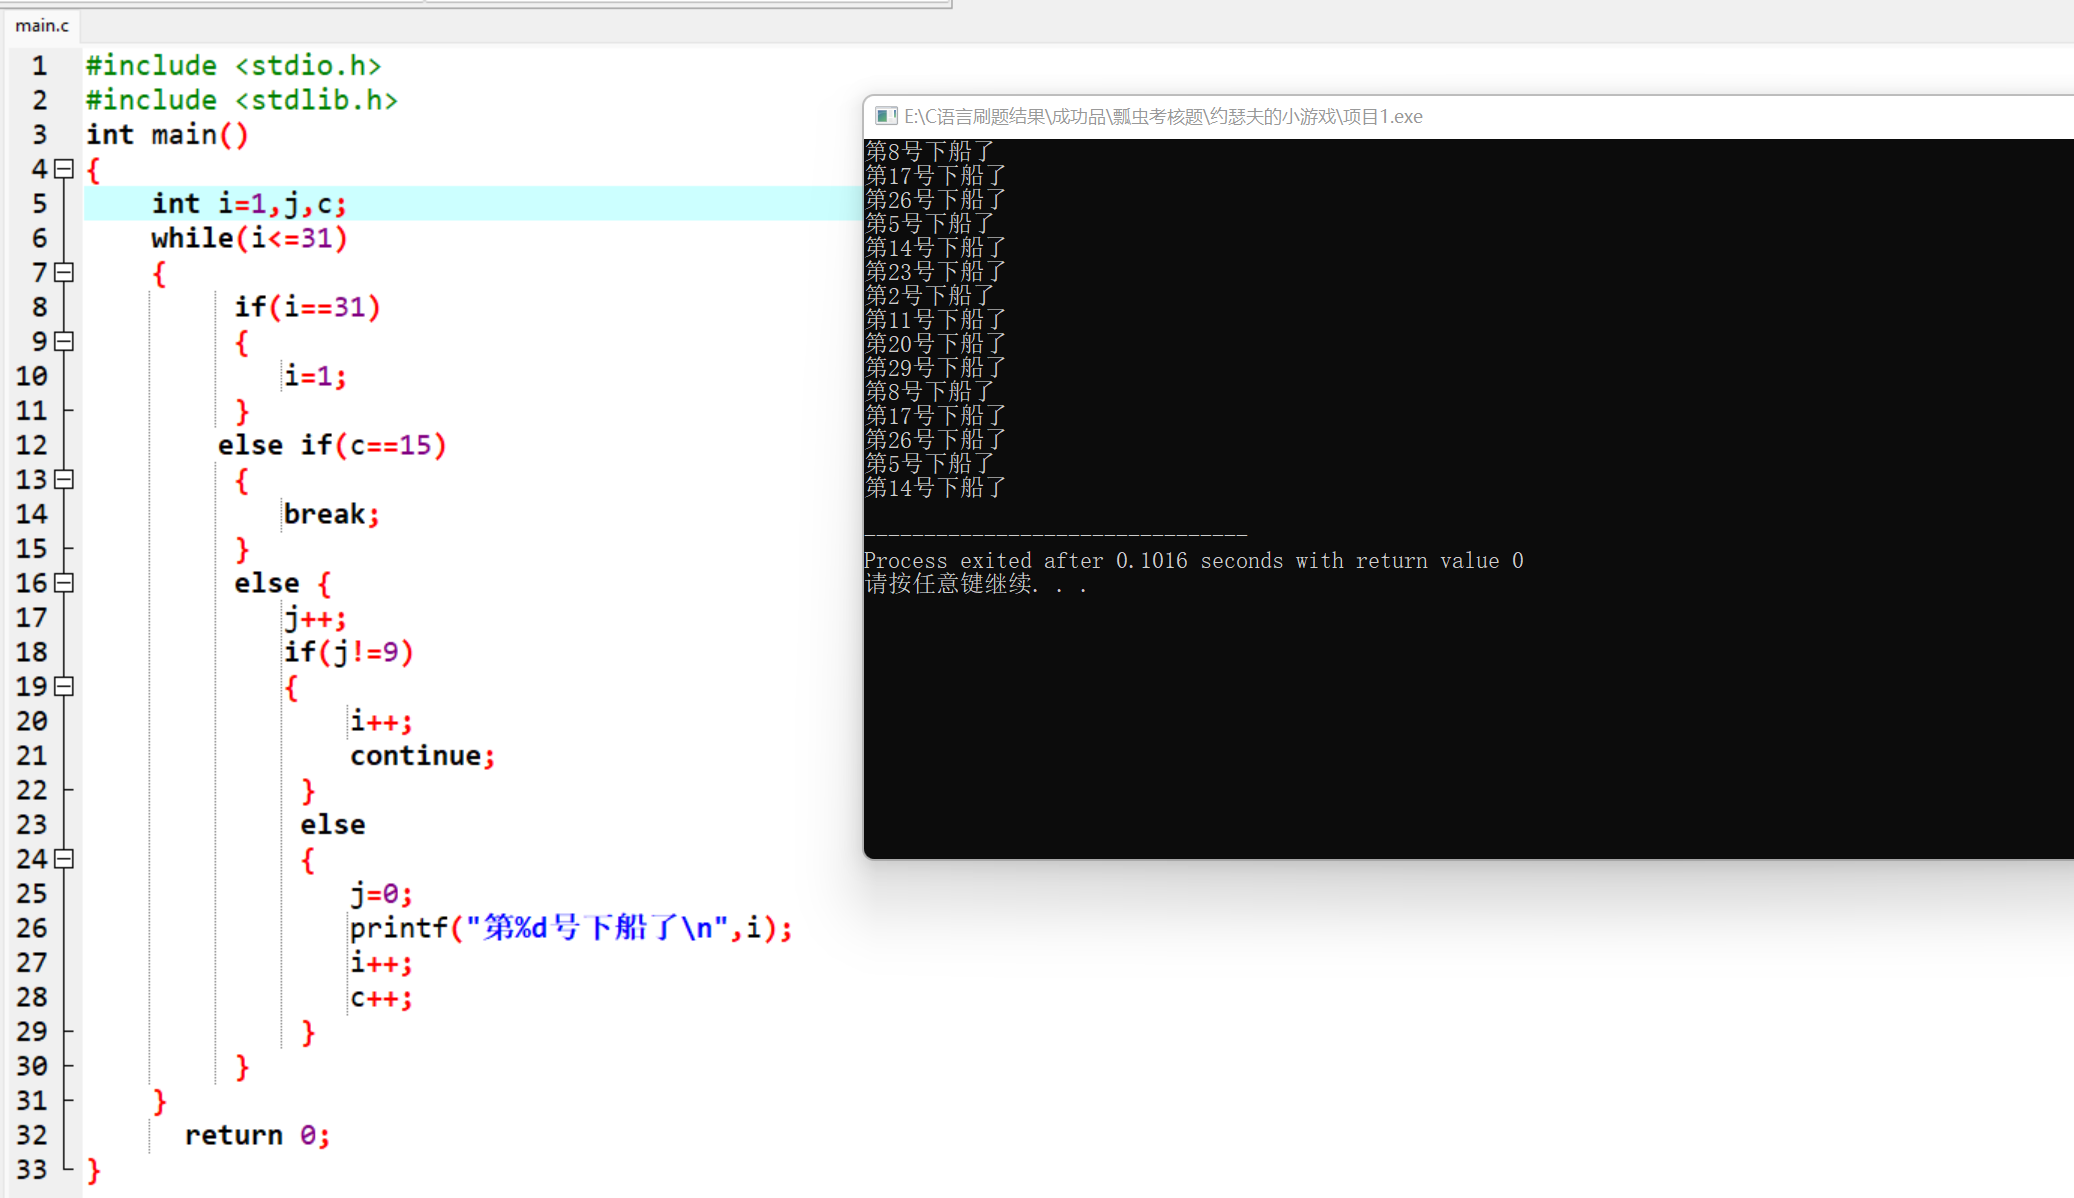Place cursor in the printf statement
The width and height of the screenshot is (2074, 1198).
click(x=570, y=928)
